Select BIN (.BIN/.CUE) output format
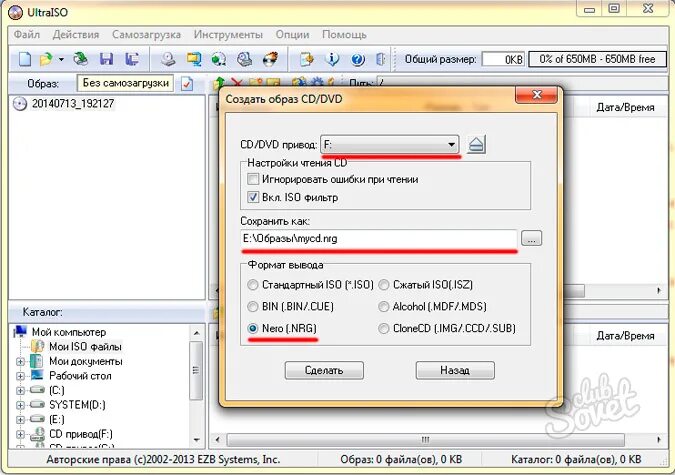The height and width of the screenshot is (475, 675). tap(253, 307)
